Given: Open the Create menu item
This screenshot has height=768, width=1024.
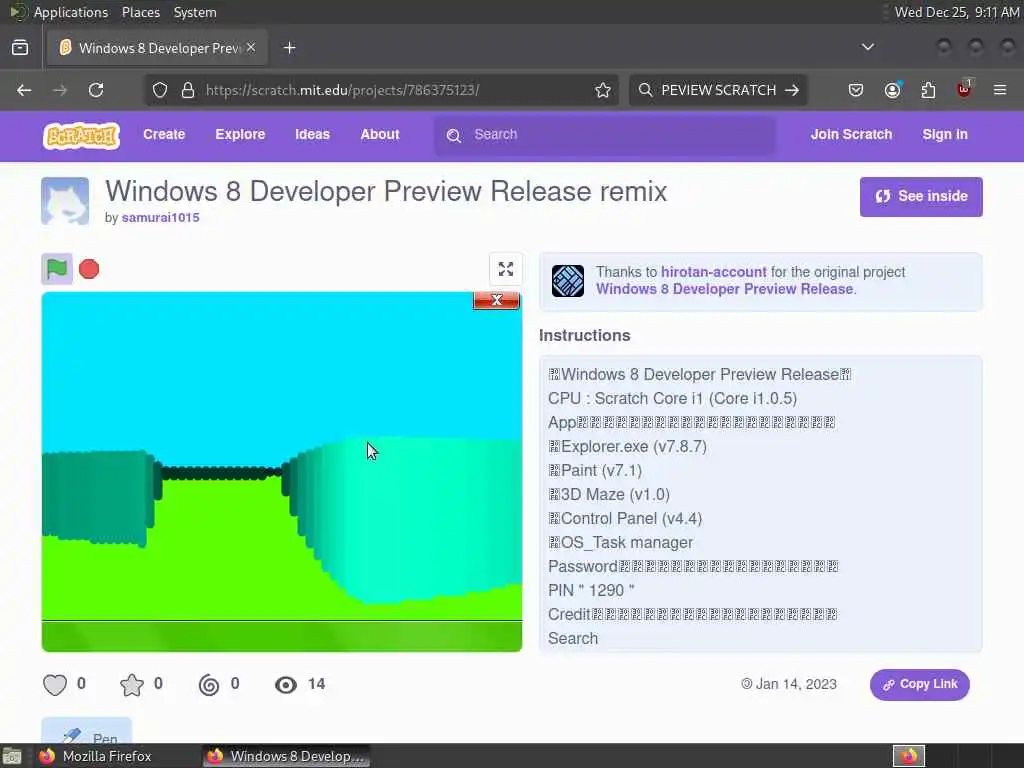Looking at the screenshot, I should coord(164,135).
